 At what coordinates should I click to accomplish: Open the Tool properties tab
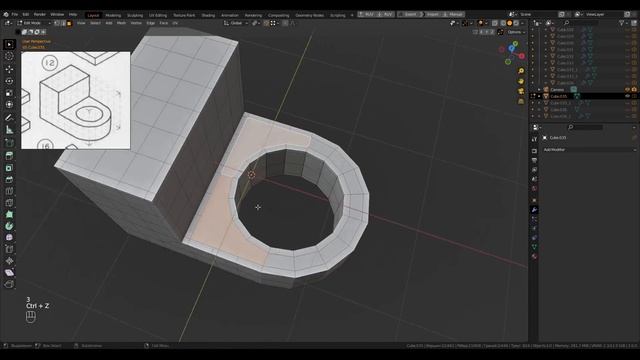(x=534, y=139)
